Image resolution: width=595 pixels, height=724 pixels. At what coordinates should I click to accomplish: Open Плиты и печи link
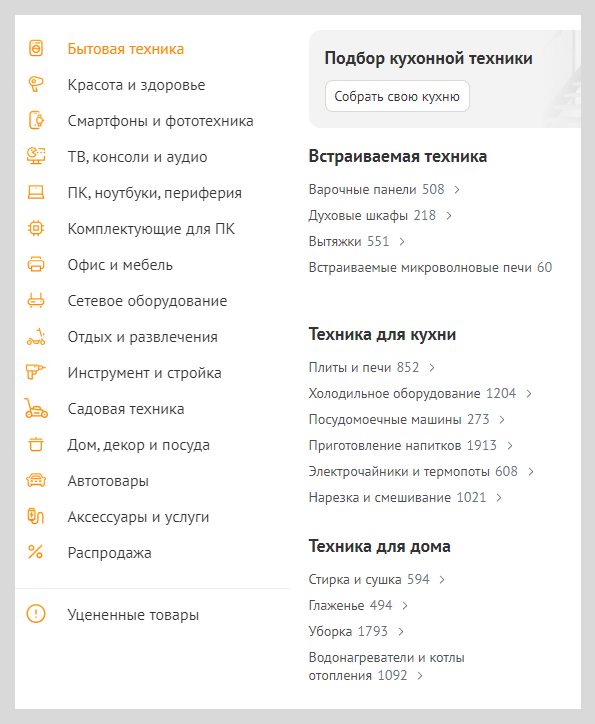[x=349, y=368]
